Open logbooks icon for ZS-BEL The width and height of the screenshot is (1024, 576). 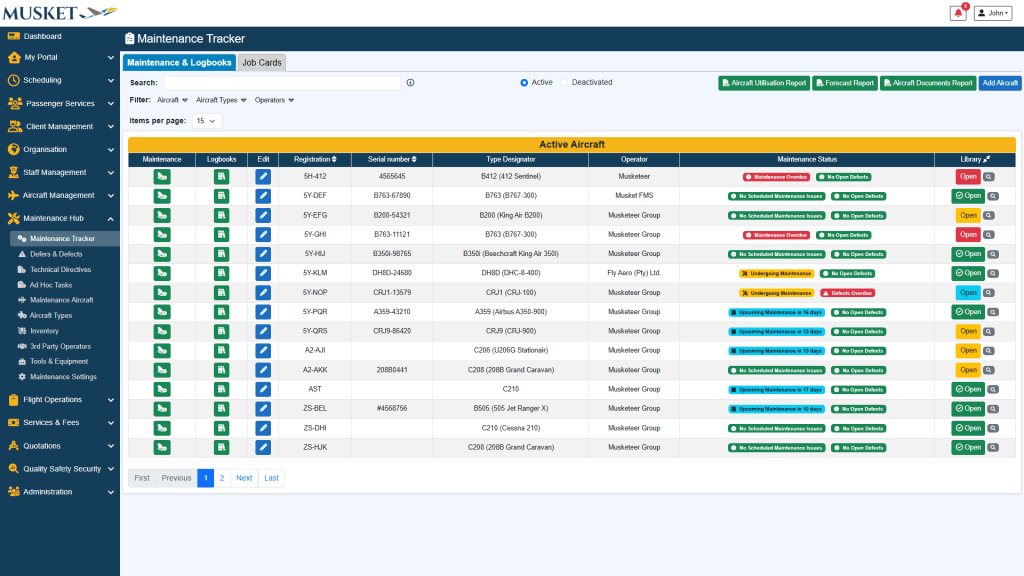tap(221, 409)
